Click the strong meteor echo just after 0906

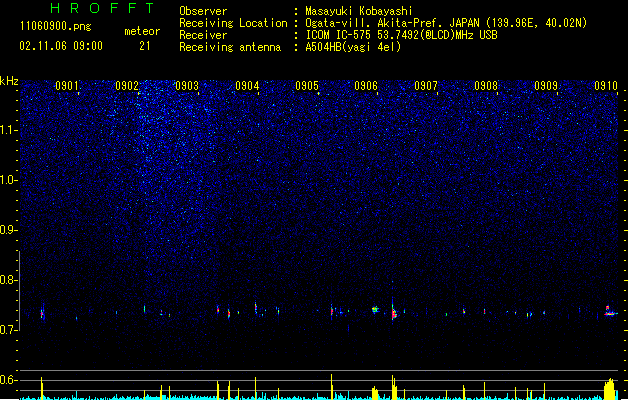pos(394,312)
